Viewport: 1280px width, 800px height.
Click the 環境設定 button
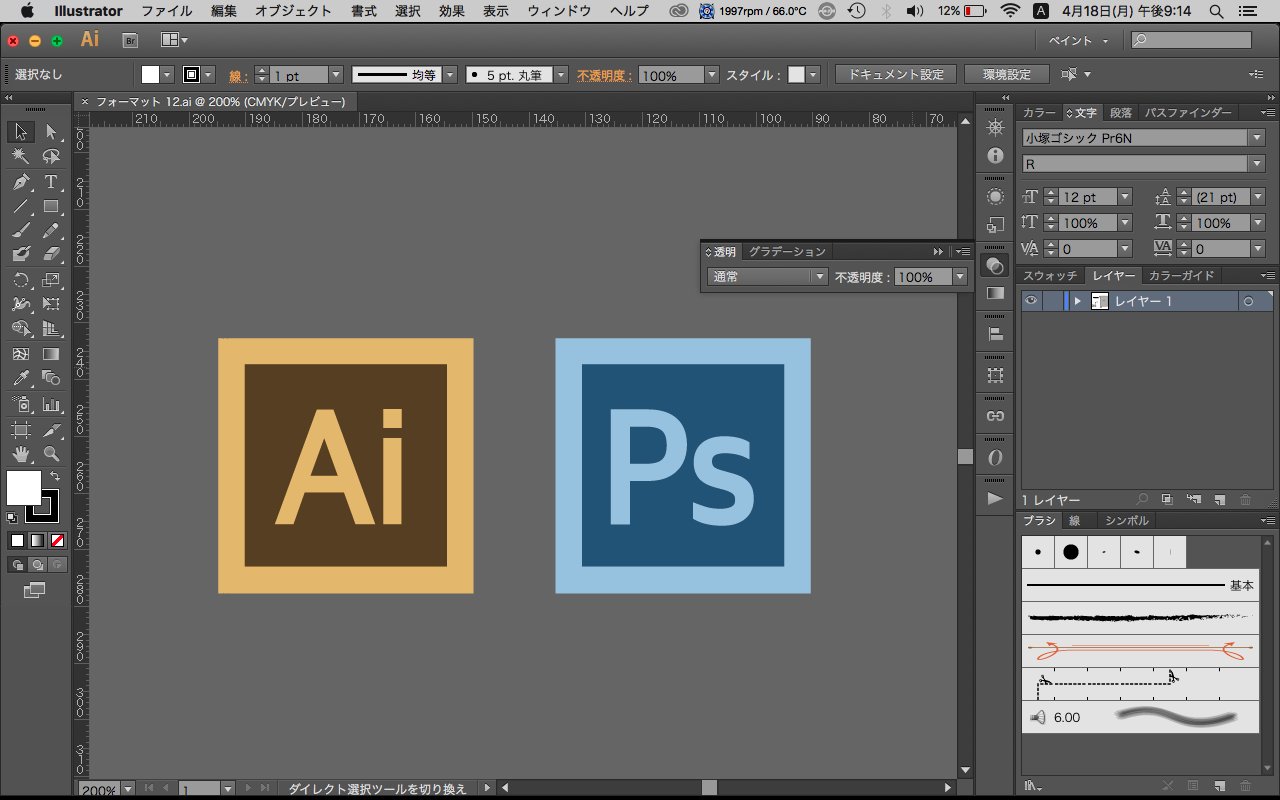[x=1007, y=75]
